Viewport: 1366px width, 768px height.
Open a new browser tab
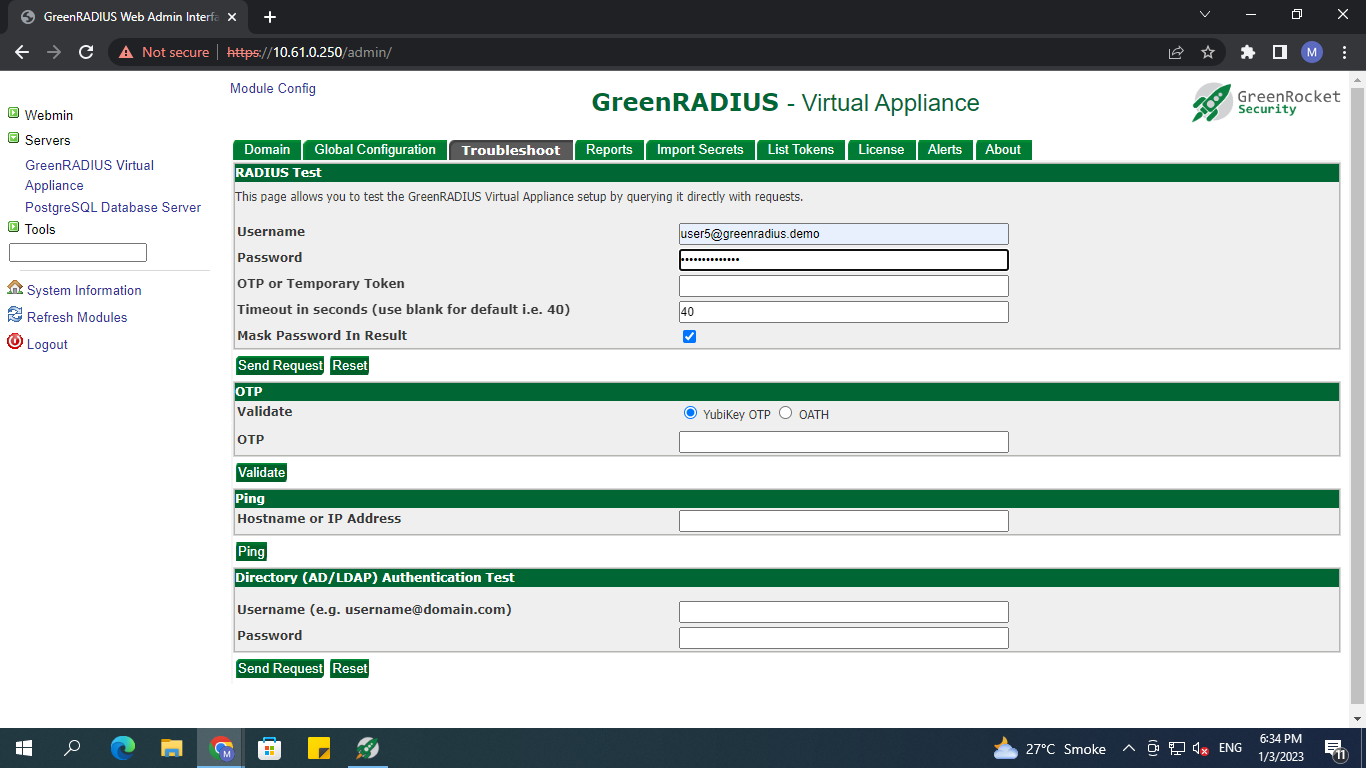pyautogui.click(x=270, y=17)
